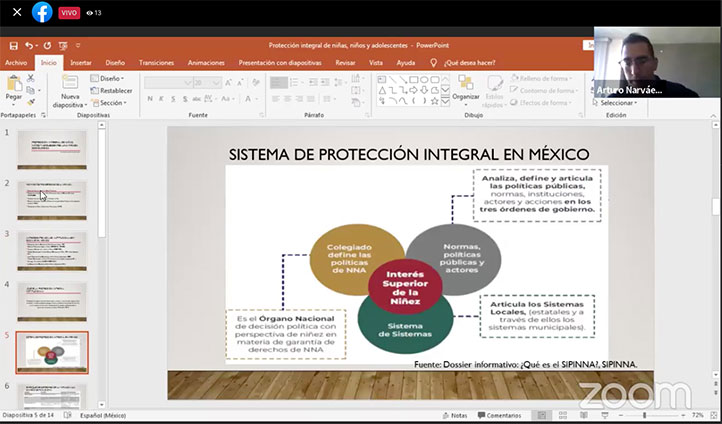Open the Diseño layout dropdown

click(x=109, y=78)
